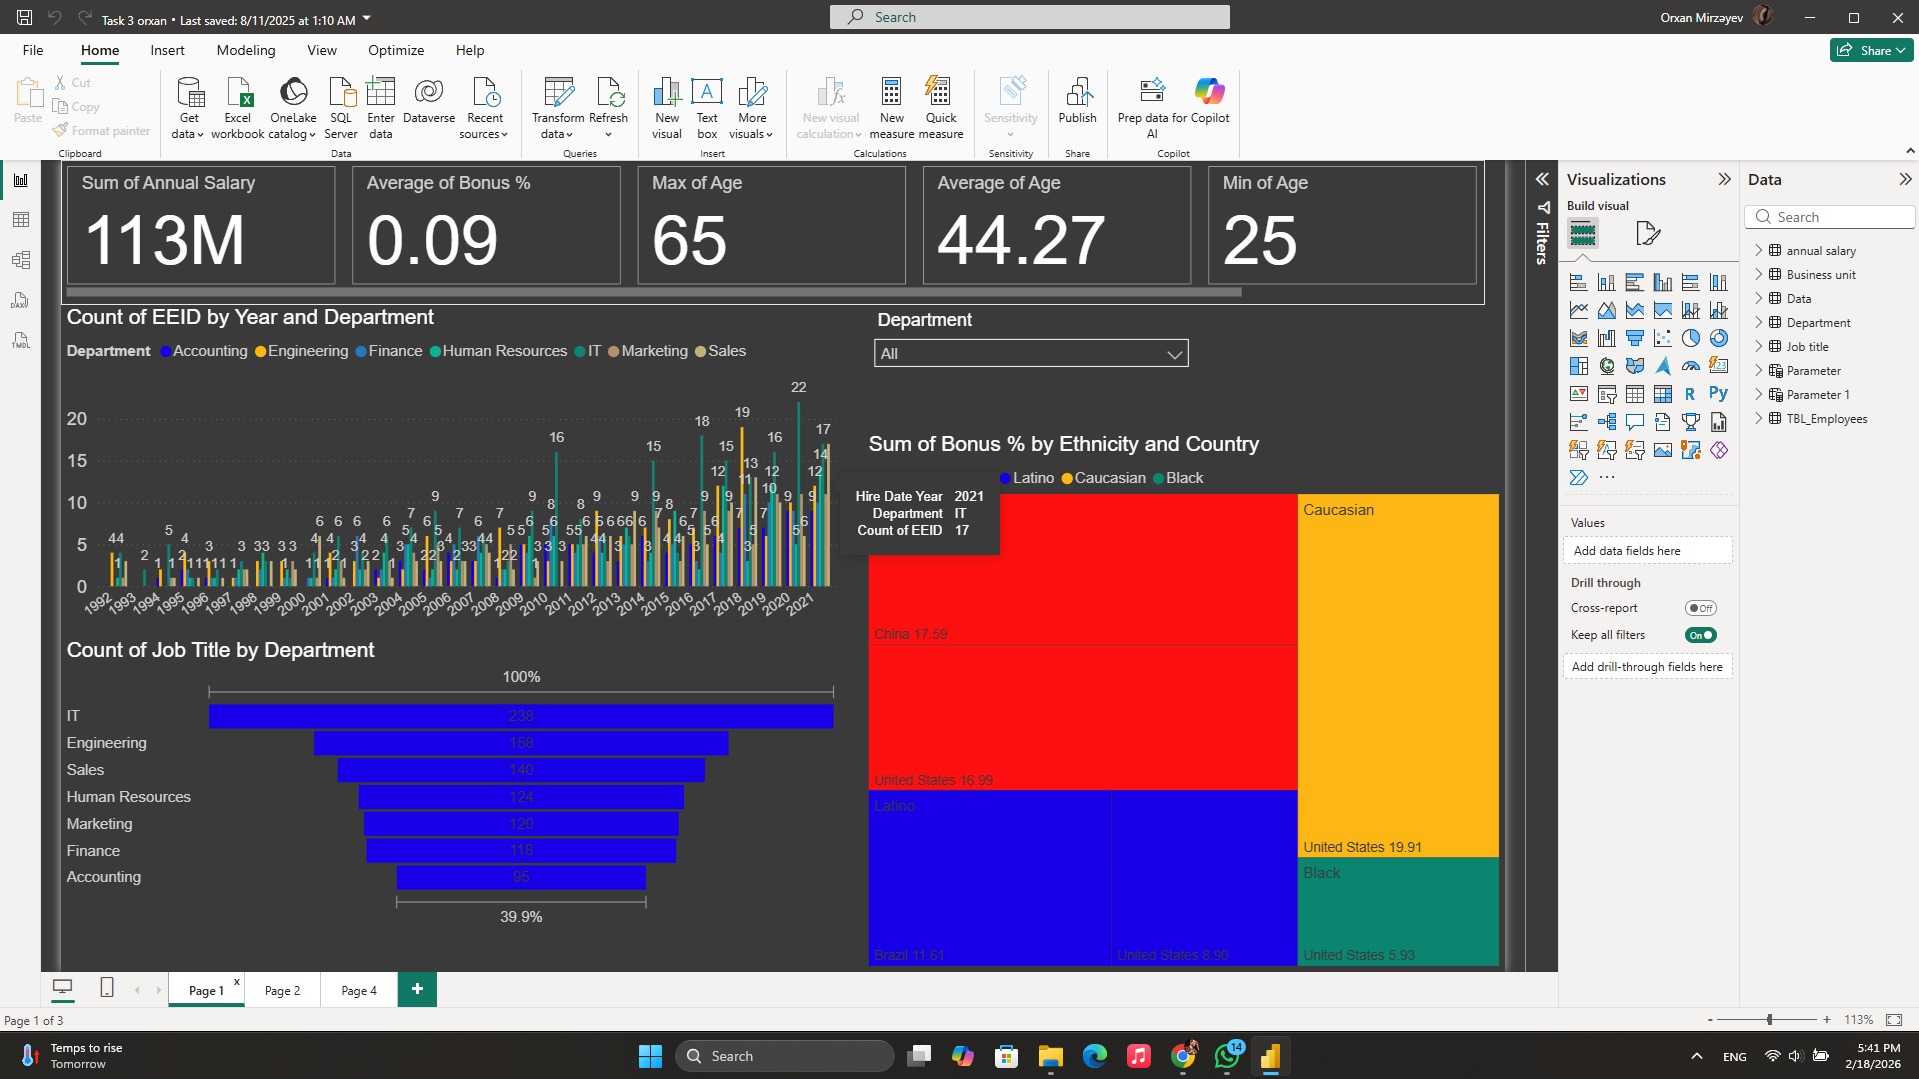Viewport: 1919px width, 1079px height.
Task: Adjust the zoom level slider
Action: pos(1769,1020)
